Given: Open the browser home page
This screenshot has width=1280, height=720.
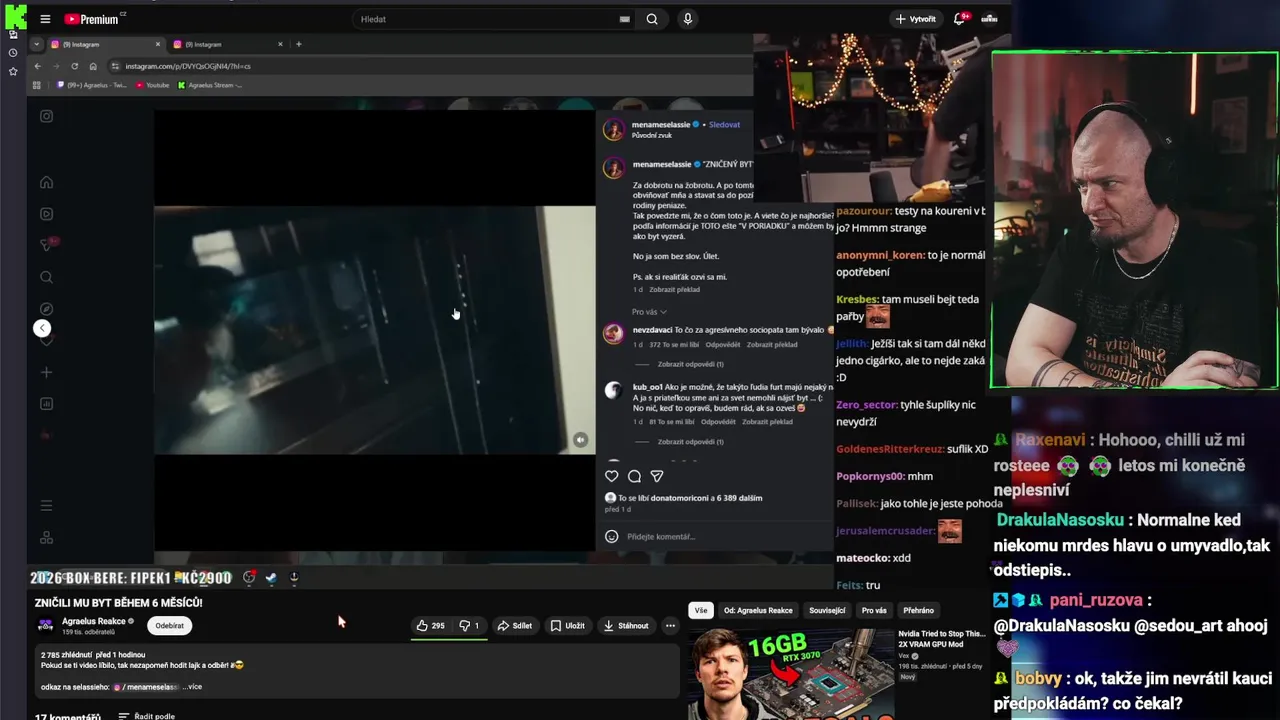Looking at the screenshot, I should (93, 66).
